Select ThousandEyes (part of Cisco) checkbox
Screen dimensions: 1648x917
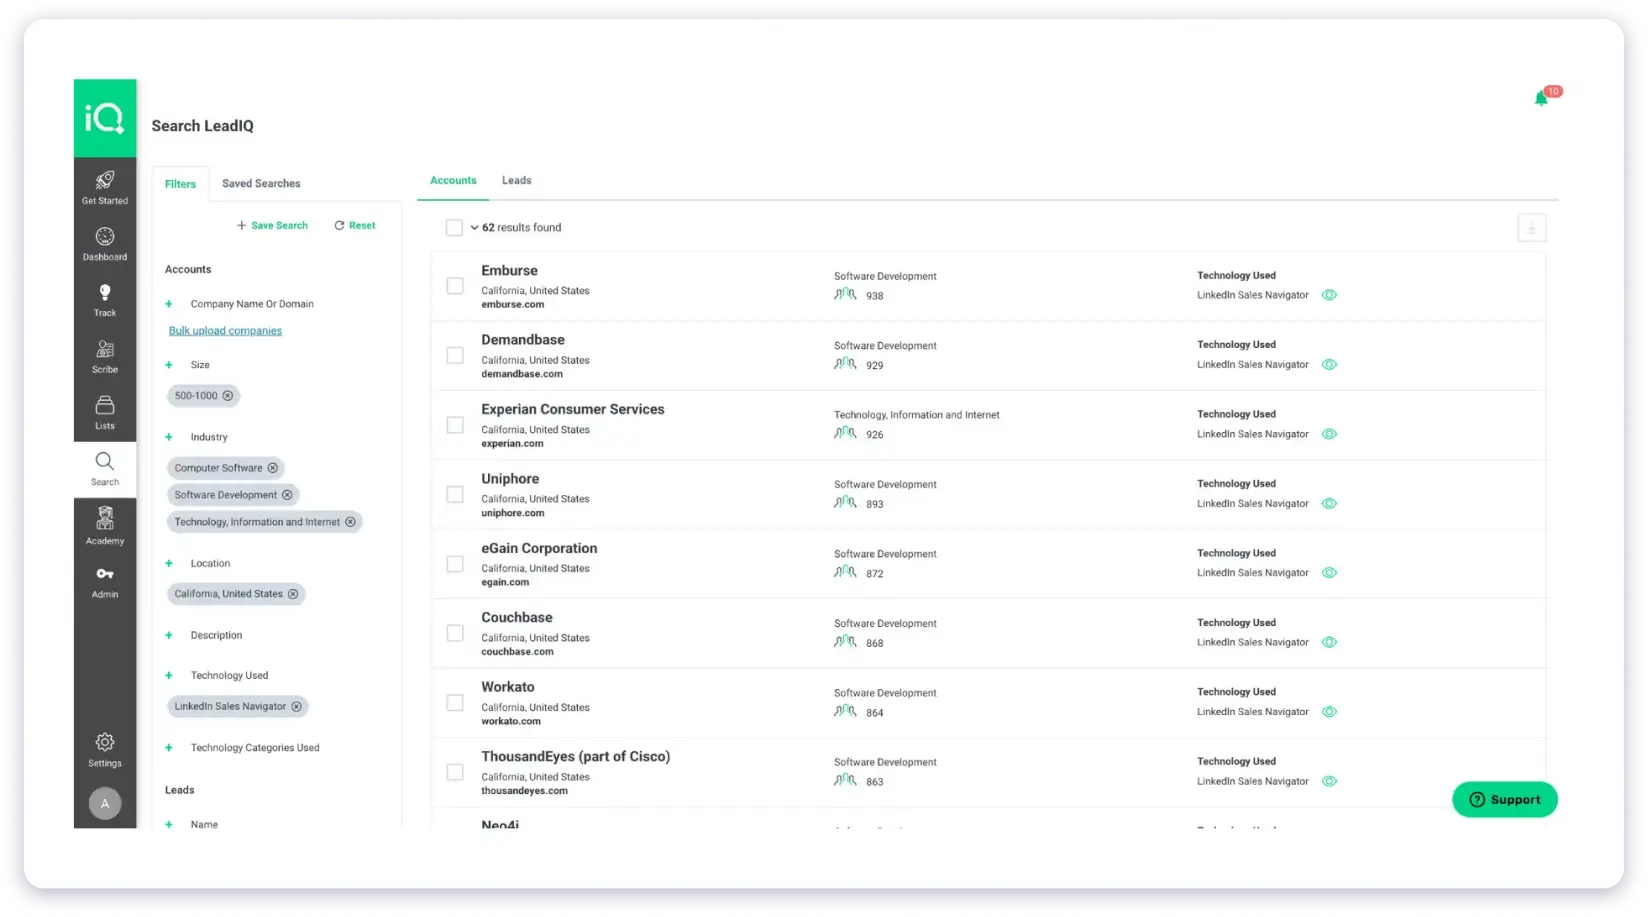455,773
